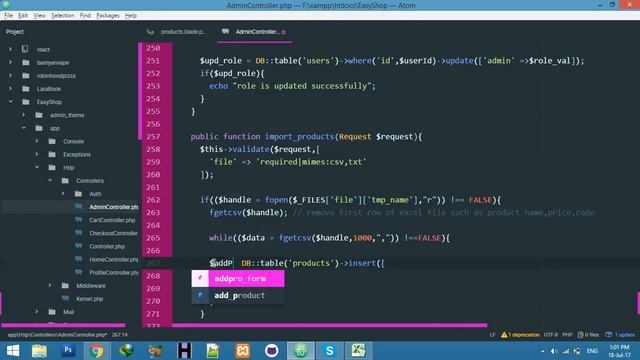The height and width of the screenshot is (360, 640).
Task: Collapse the Http folder
Action: (x=37, y=167)
